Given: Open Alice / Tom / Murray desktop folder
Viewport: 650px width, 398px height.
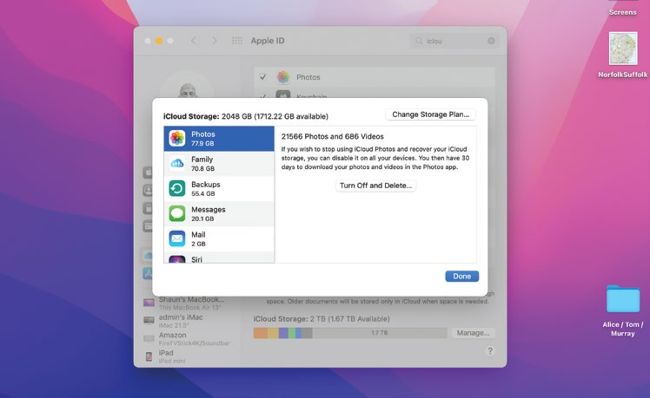Looking at the screenshot, I should coord(623,311).
